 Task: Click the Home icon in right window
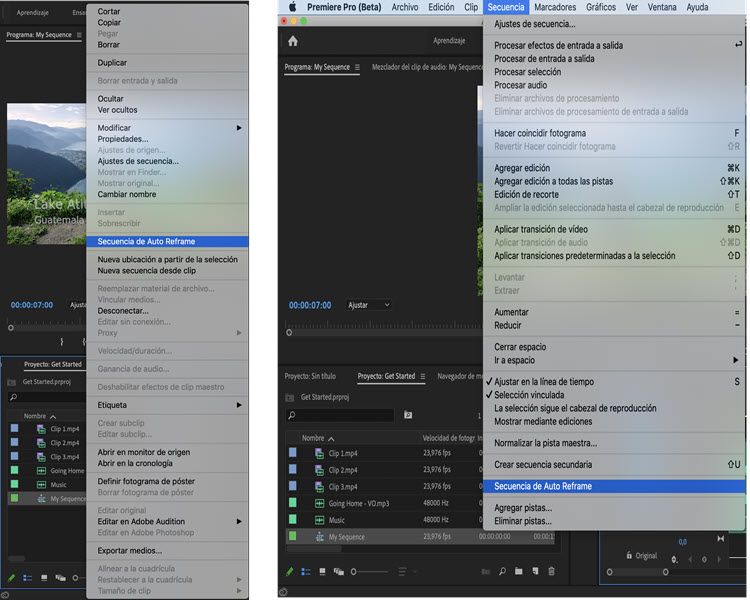click(293, 41)
